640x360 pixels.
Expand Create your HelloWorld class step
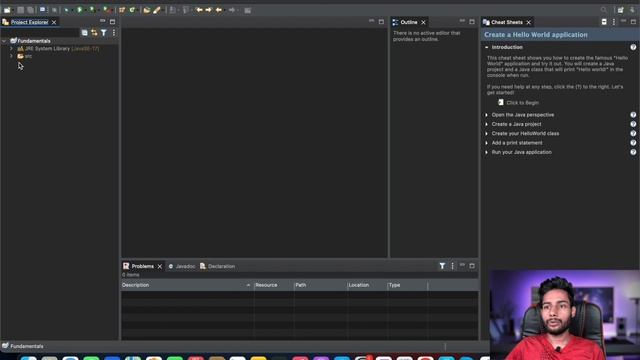click(487, 133)
